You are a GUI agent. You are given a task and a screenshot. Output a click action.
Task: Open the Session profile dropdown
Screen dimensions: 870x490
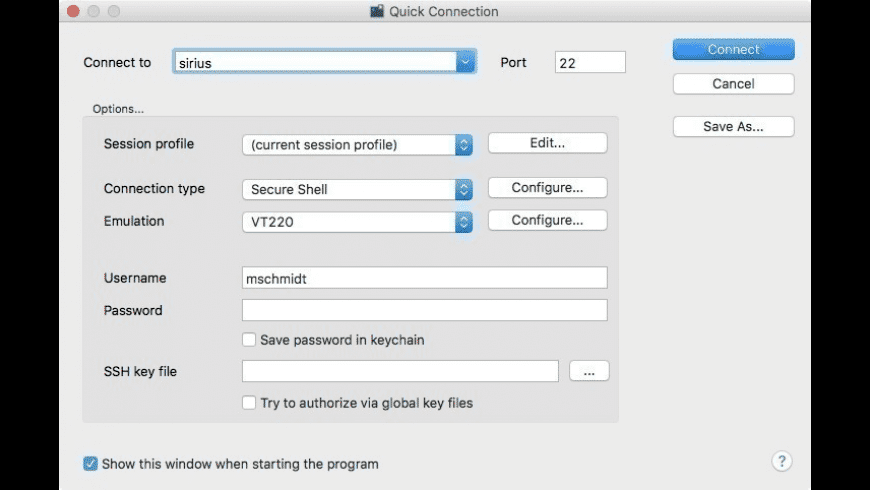coord(464,145)
